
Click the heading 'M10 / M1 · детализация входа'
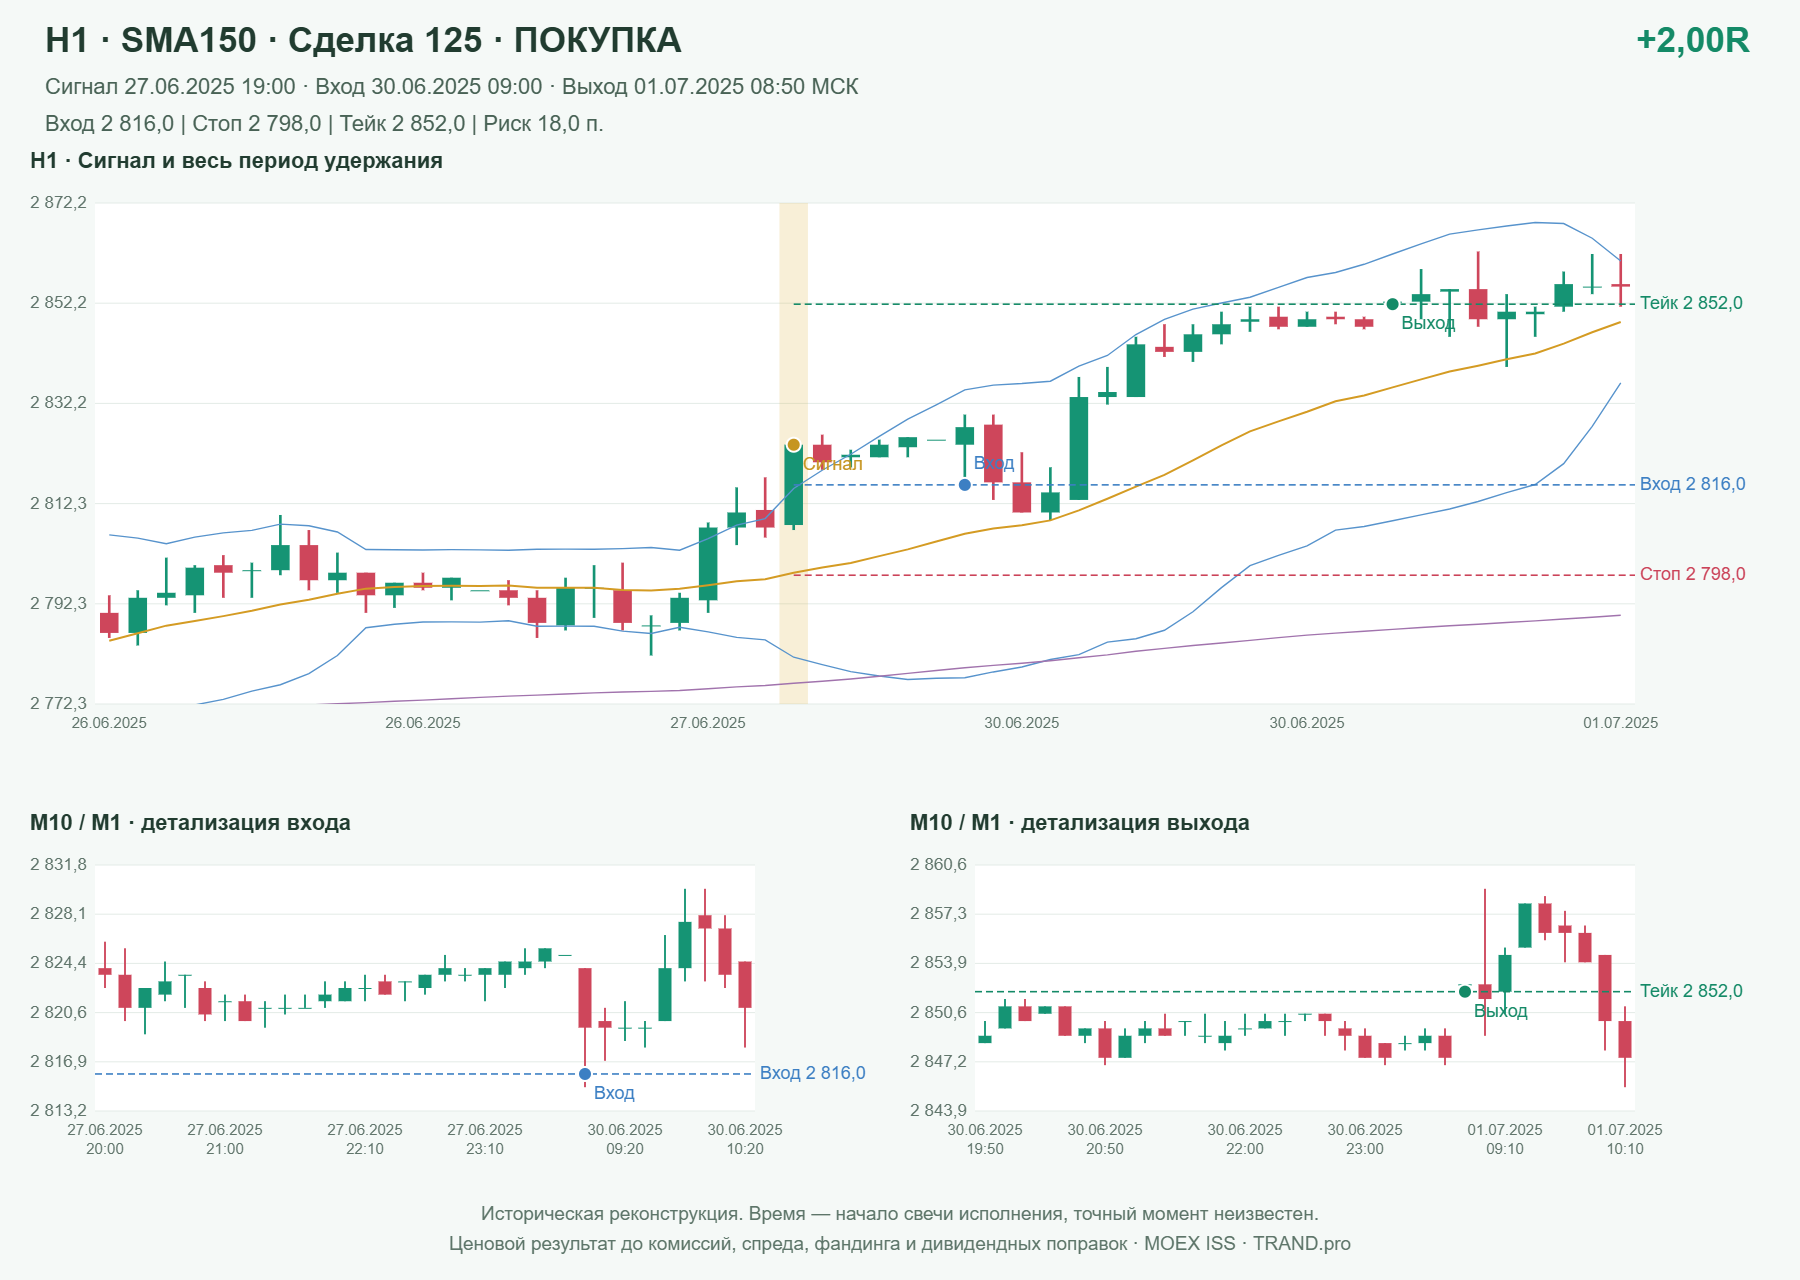190,823
